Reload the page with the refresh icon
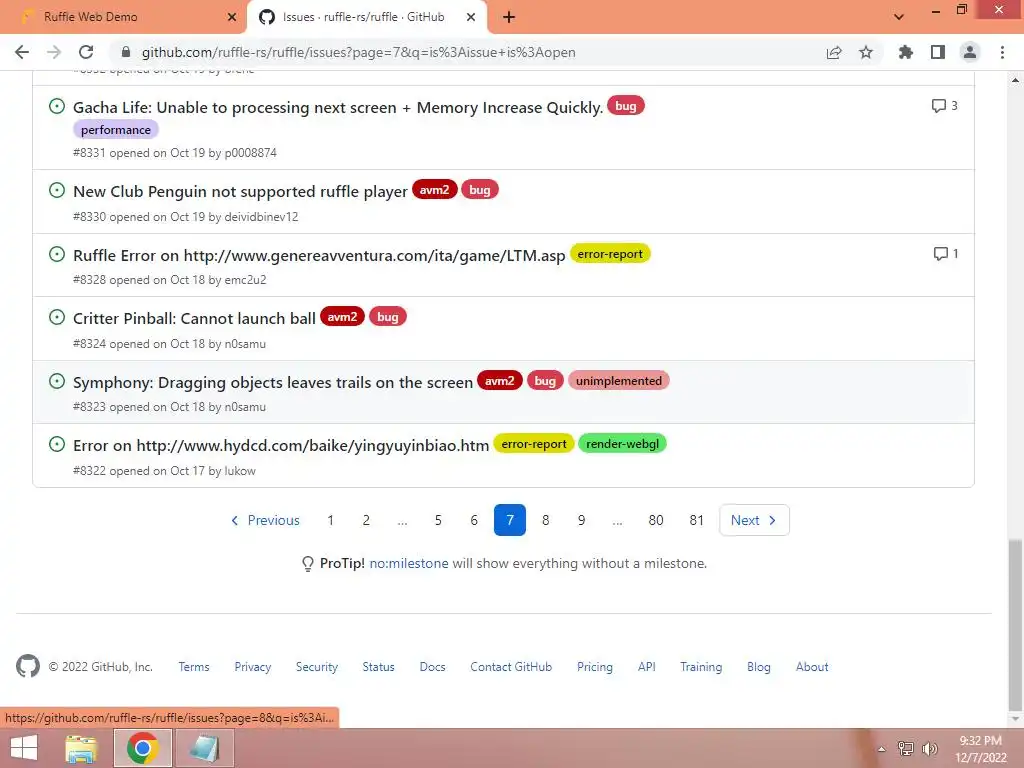1024x768 pixels. 86,52
